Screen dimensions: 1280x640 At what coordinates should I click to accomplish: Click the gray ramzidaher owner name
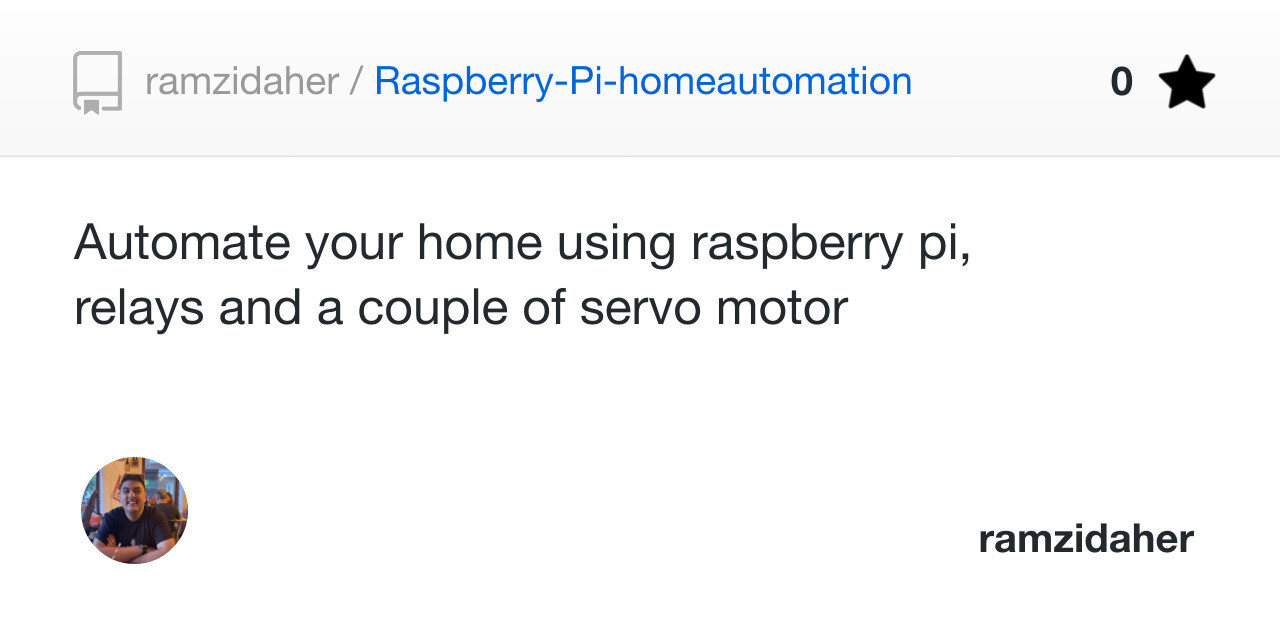[242, 81]
